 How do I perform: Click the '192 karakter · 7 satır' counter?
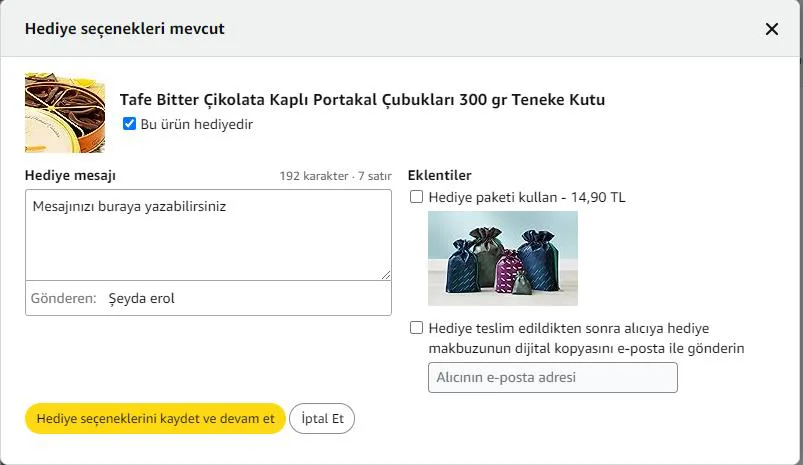click(335, 176)
